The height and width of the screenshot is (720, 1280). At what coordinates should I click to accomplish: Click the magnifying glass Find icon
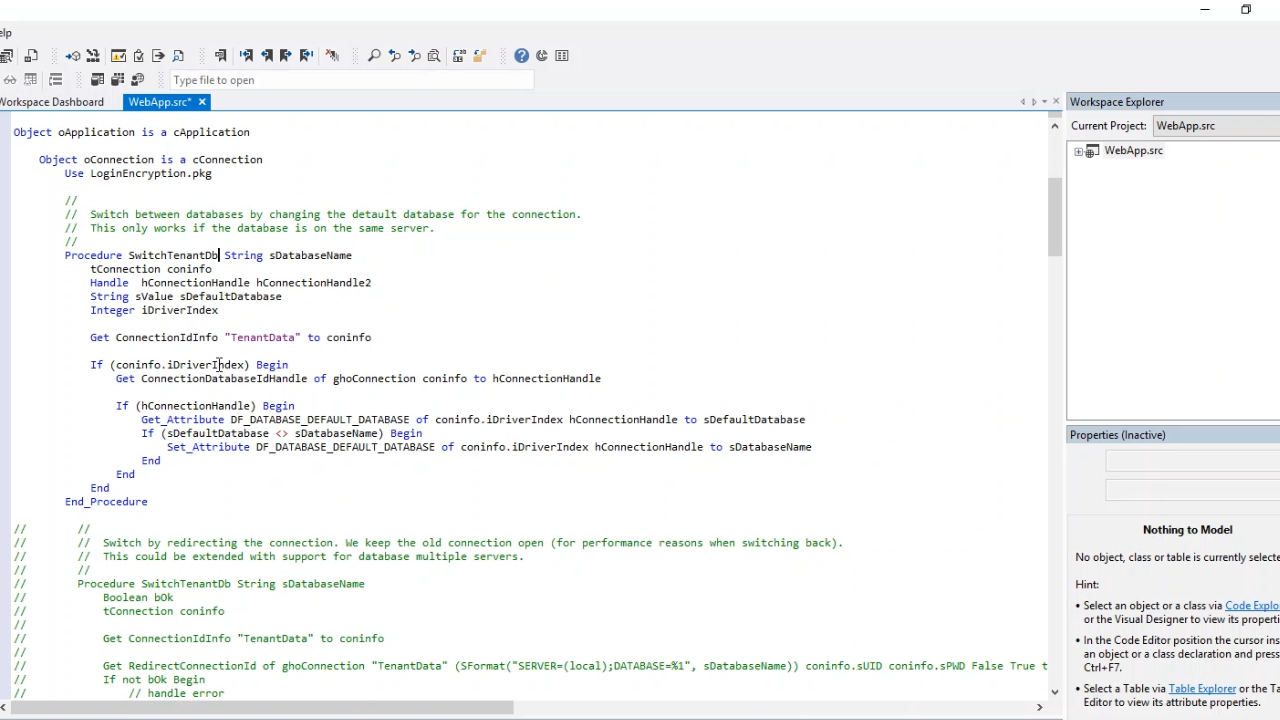click(x=374, y=56)
